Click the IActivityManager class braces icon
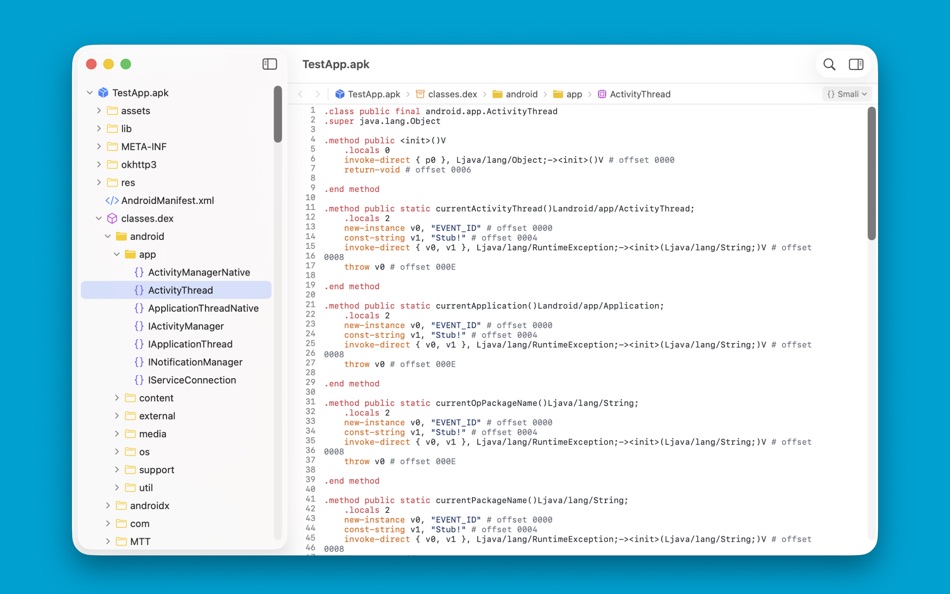The width and height of the screenshot is (950, 594). (139, 326)
